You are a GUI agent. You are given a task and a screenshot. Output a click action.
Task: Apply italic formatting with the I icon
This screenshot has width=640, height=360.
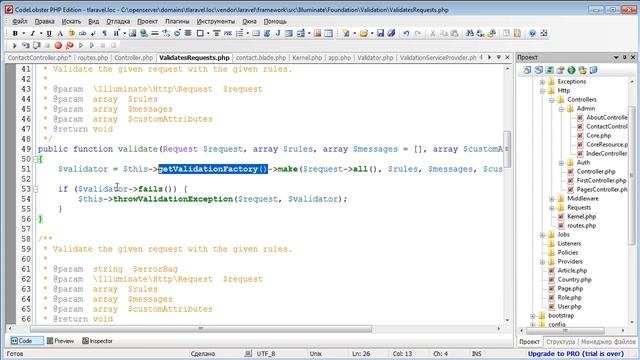(32, 33)
